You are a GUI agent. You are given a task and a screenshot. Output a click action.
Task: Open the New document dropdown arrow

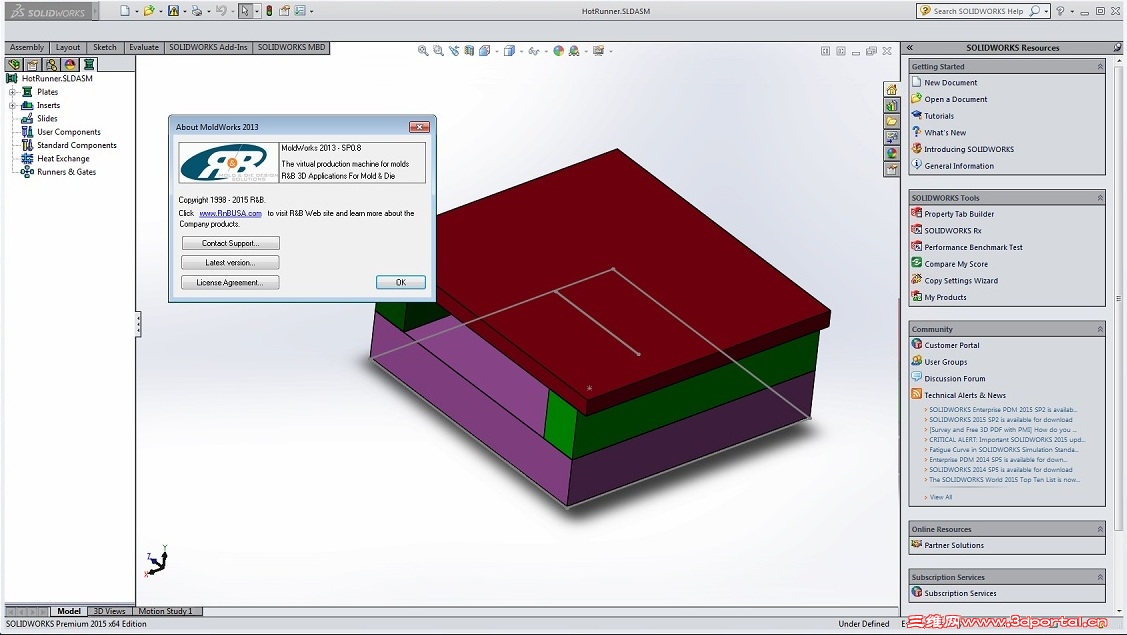(x=137, y=12)
